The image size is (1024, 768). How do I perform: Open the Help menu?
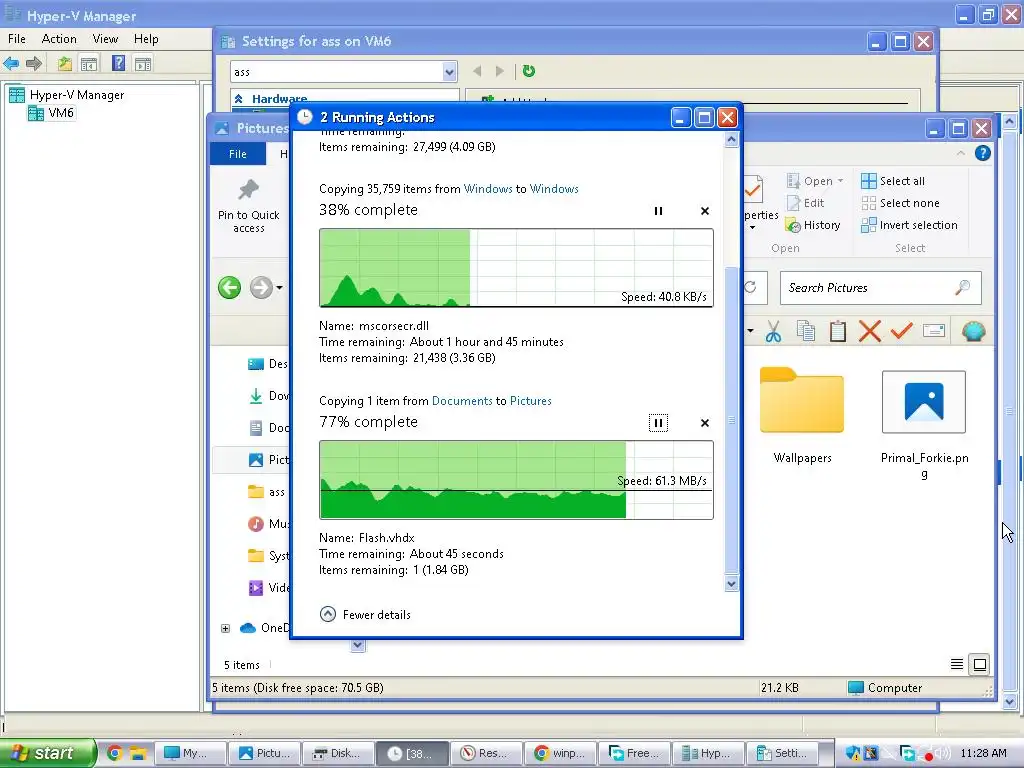146,39
